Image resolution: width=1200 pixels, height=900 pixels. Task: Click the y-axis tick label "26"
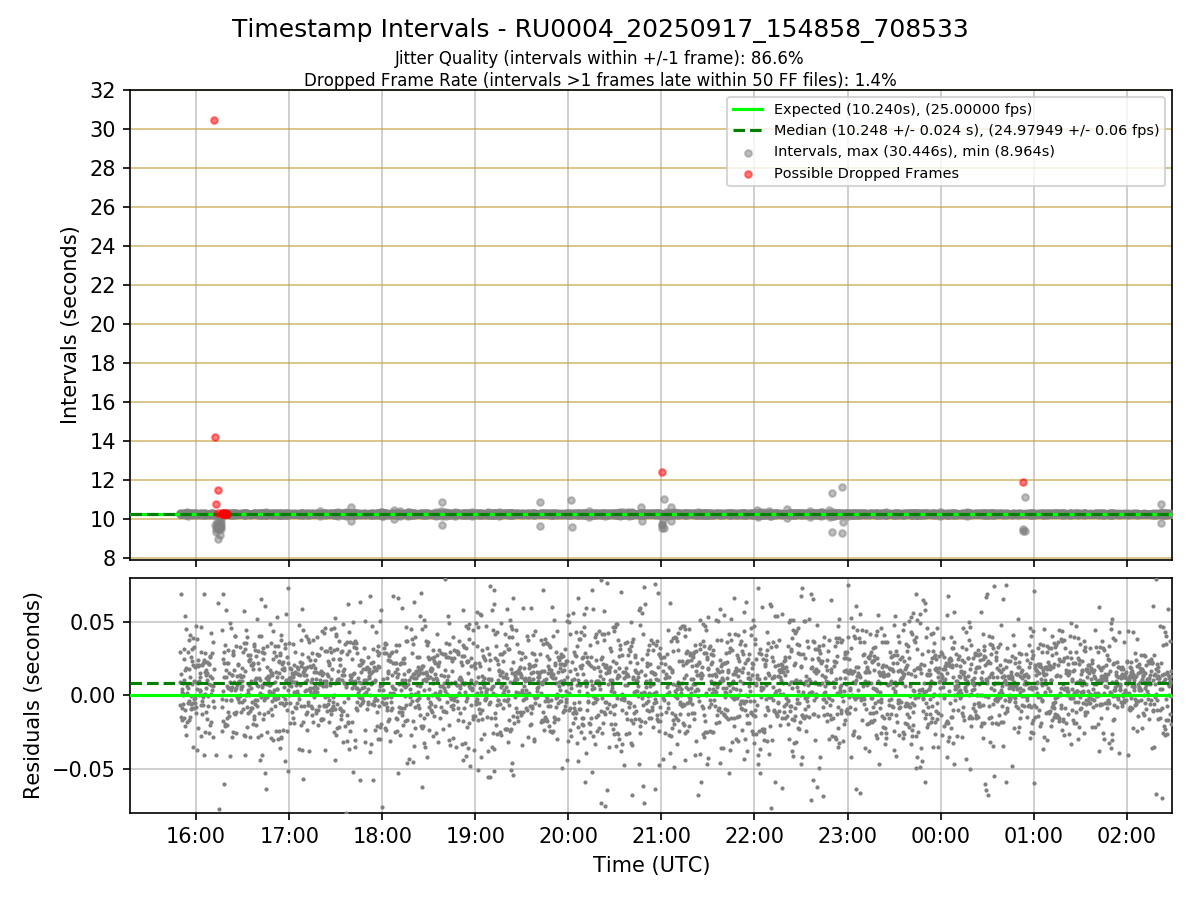coord(105,208)
